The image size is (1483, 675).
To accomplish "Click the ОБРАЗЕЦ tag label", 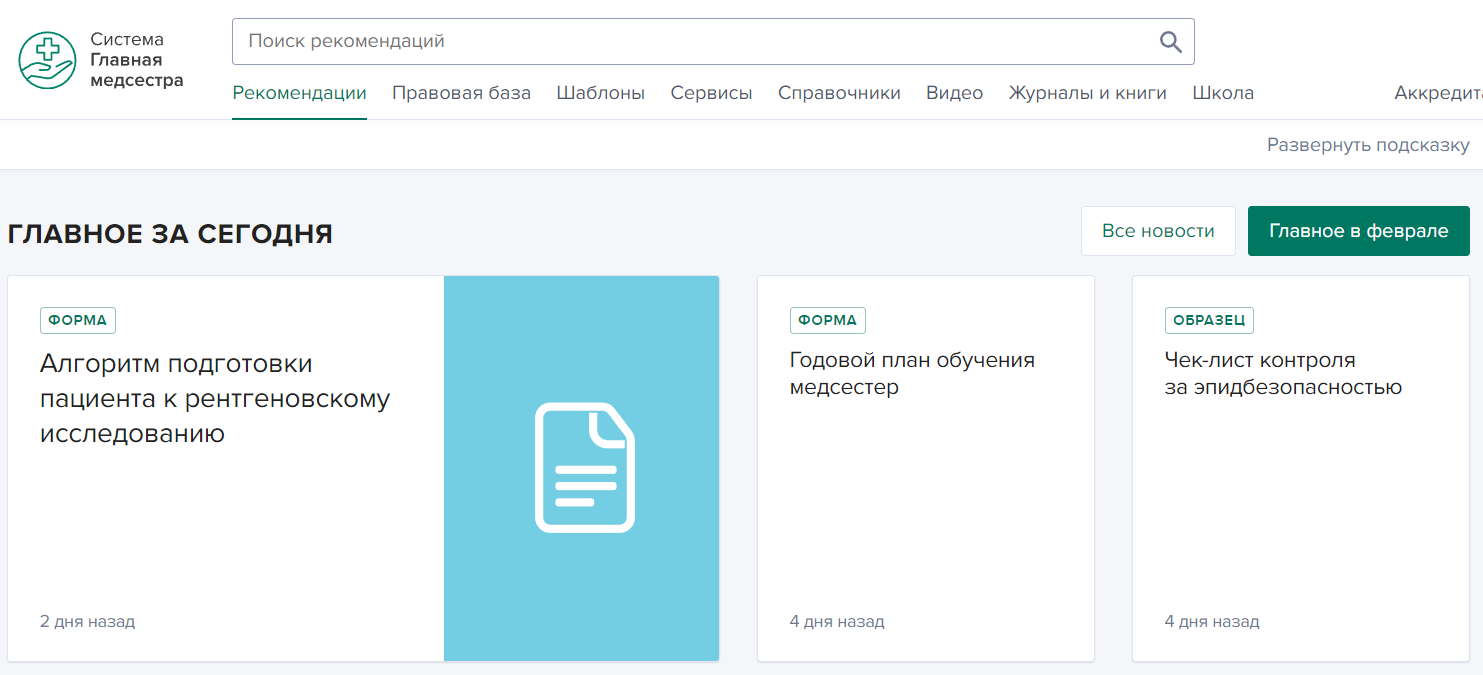I will [x=1208, y=320].
